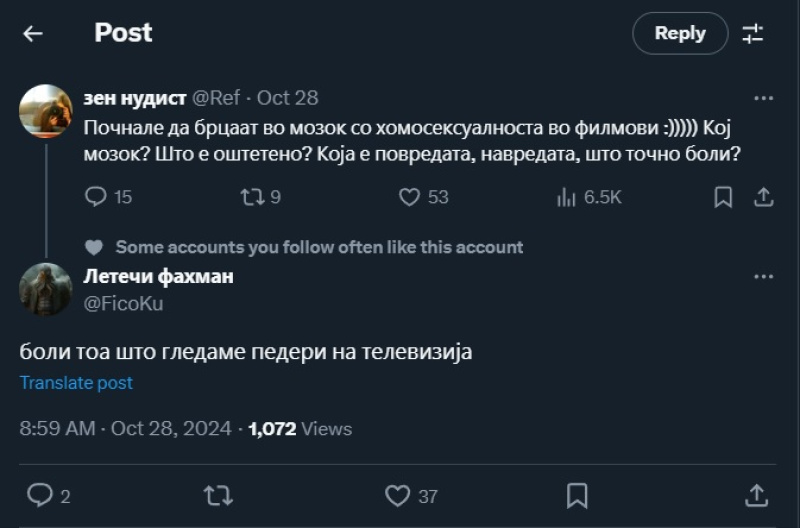Open the @FicoKu profile avatar
Image resolution: width=800 pixels, height=528 pixels.
point(46,289)
